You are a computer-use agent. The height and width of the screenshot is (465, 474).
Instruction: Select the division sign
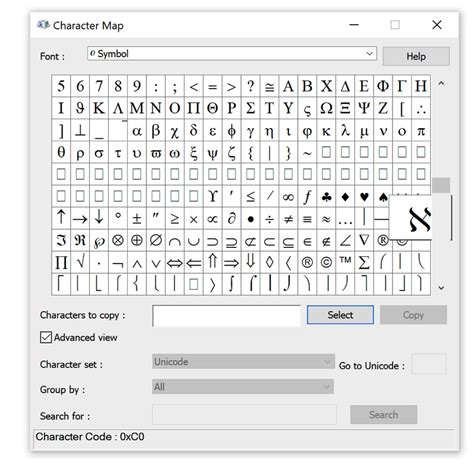click(x=269, y=218)
